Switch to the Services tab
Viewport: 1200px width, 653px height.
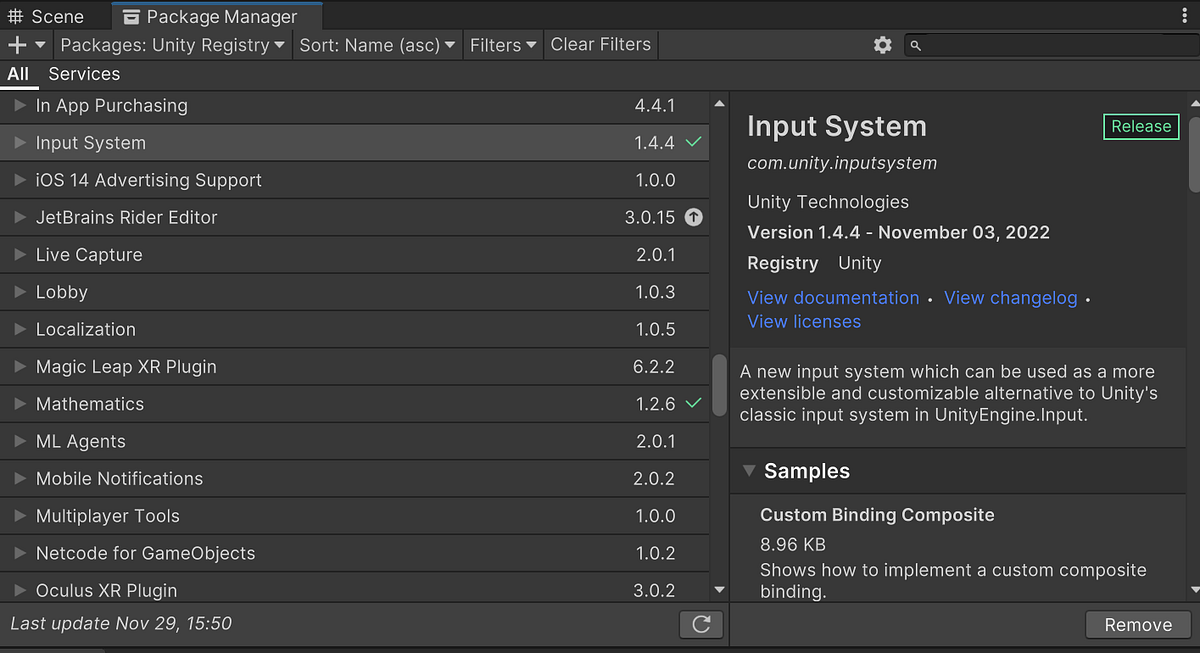coord(84,74)
